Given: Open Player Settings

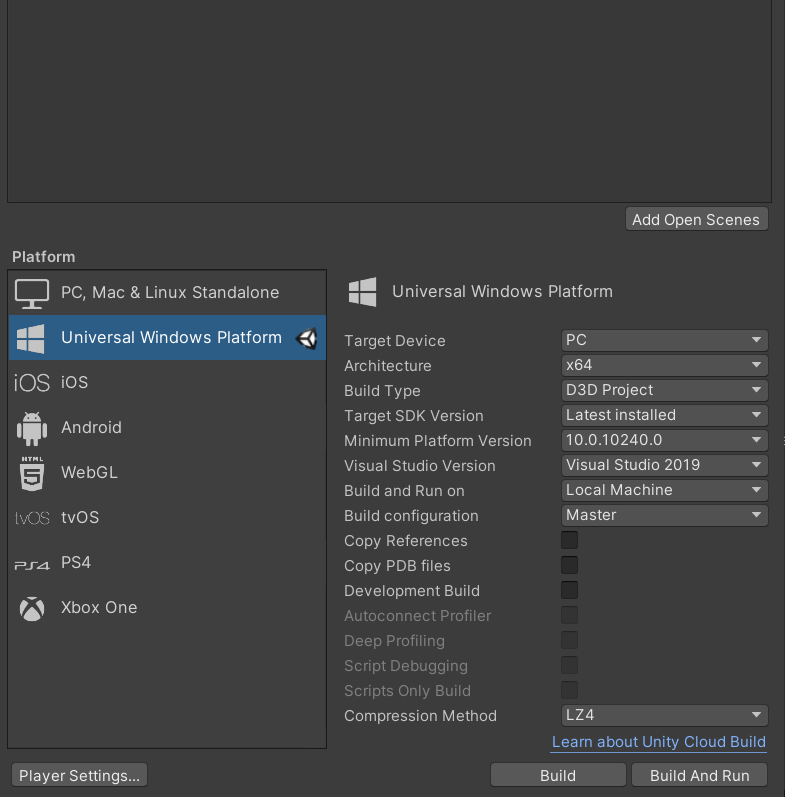Looking at the screenshot, I should click(79, 775).
